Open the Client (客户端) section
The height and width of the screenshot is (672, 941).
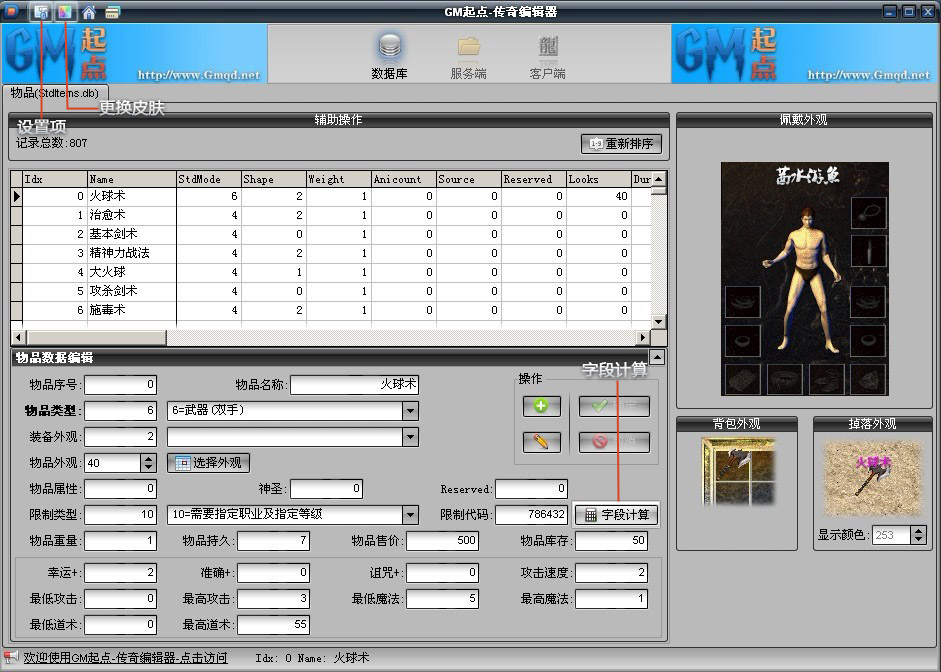click(x=547, y=55)
